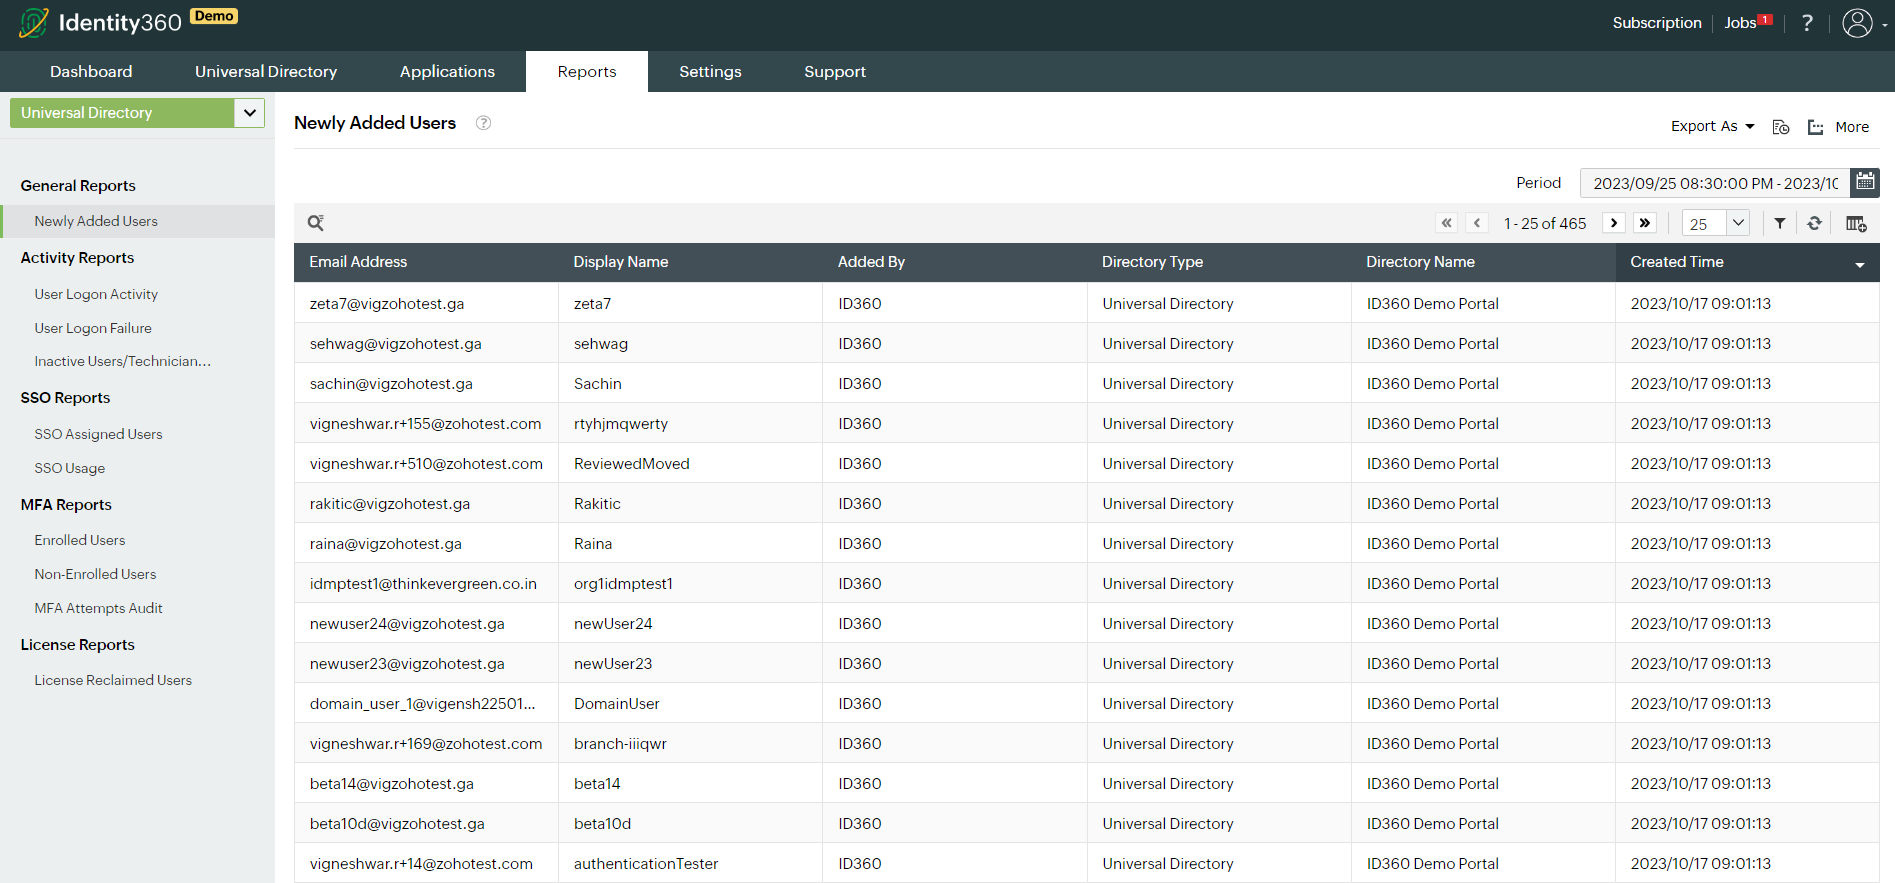The height and width of the screenshot is (883, 1895).
Task: Click the help icon beside Newly Added Users
Action: click(x=483, y=123)
